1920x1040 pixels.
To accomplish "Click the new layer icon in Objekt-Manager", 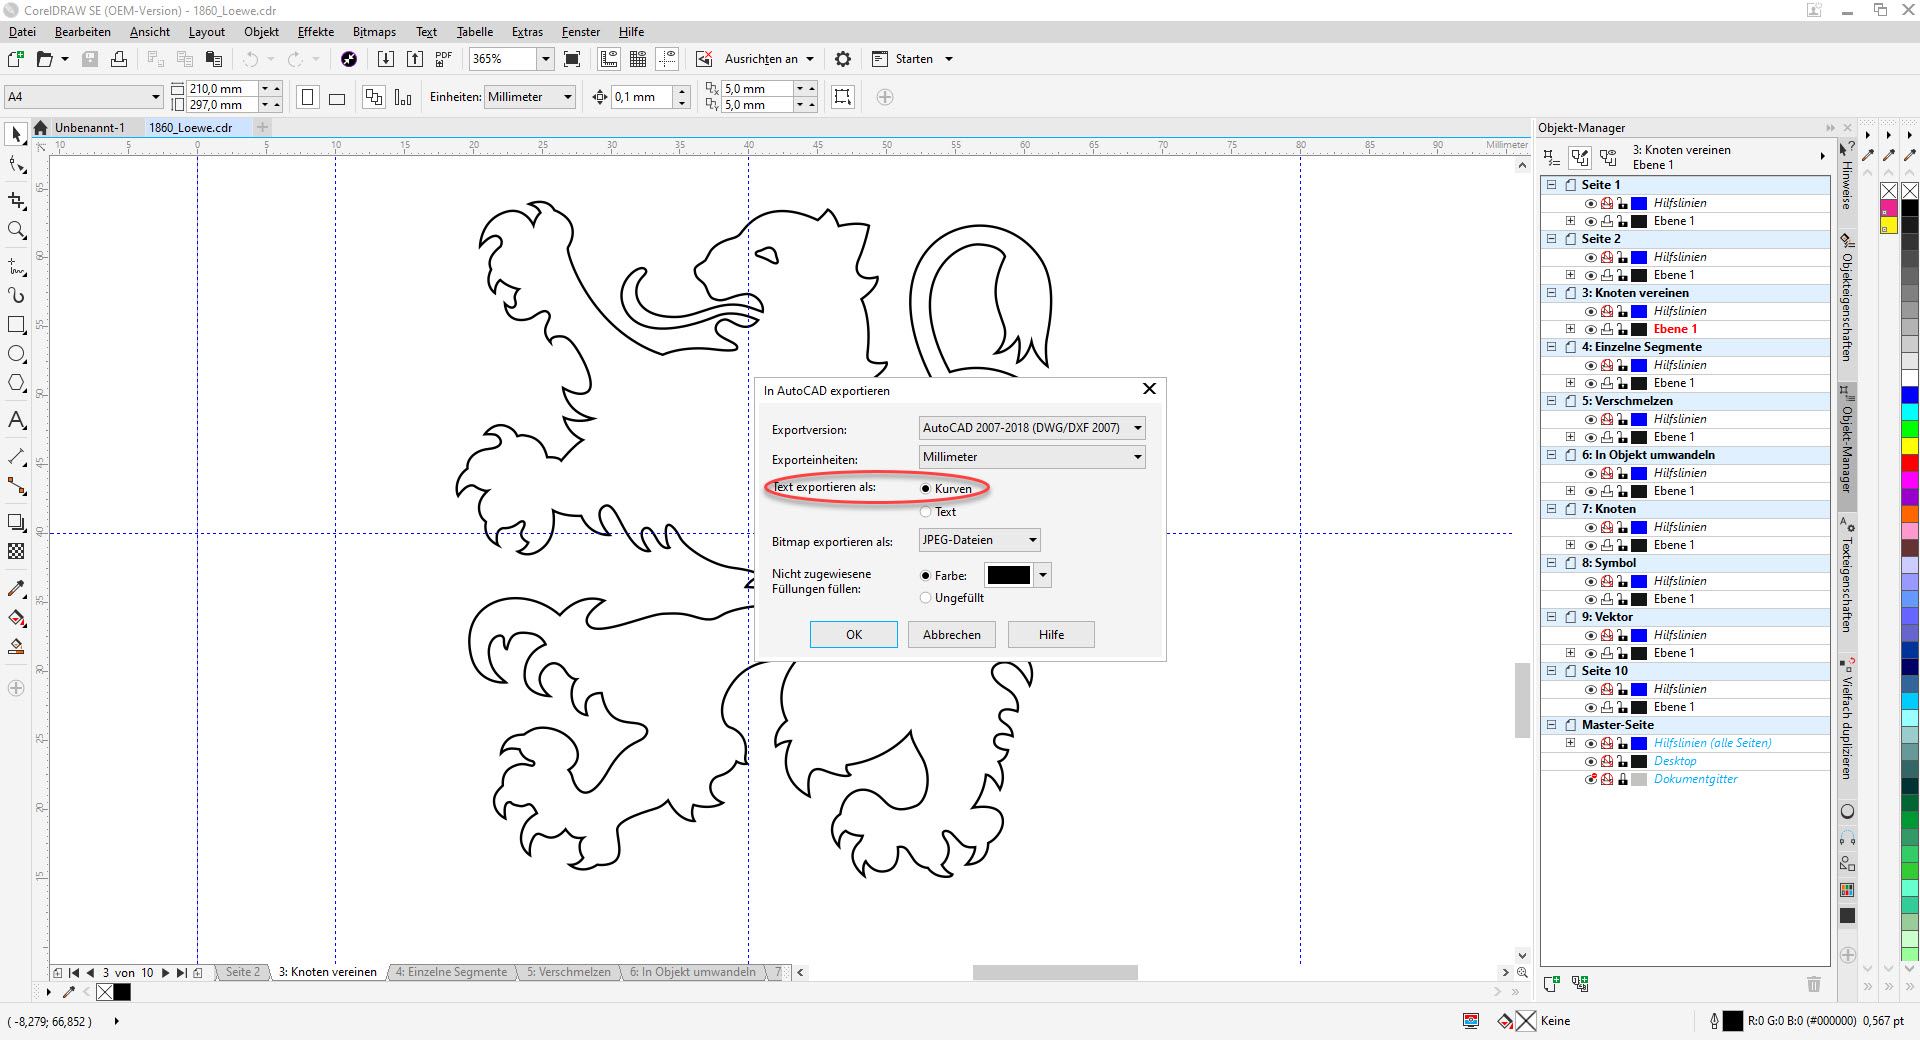I will point(1551,984).
